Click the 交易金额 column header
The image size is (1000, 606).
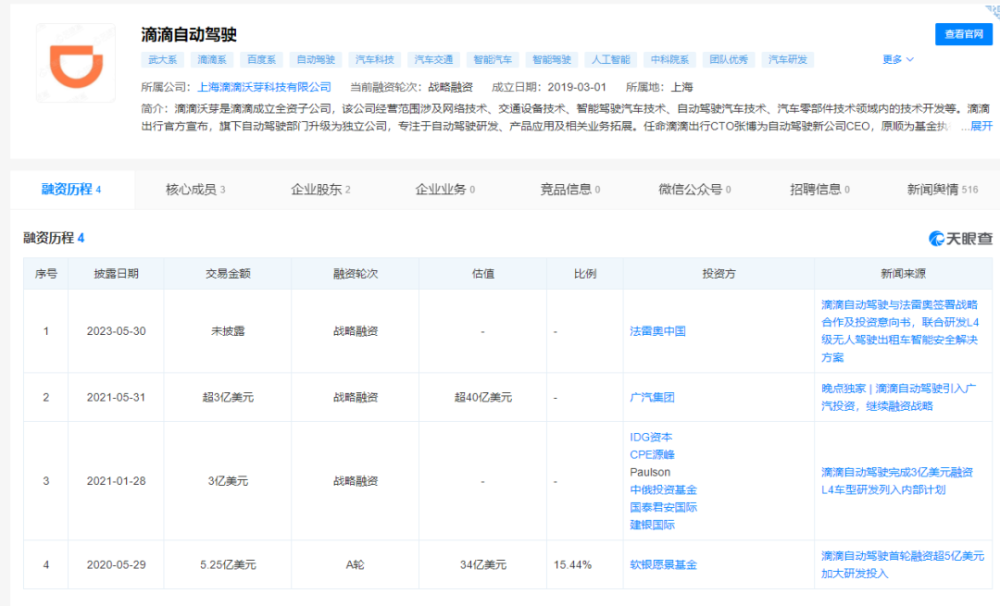[228, 274]
